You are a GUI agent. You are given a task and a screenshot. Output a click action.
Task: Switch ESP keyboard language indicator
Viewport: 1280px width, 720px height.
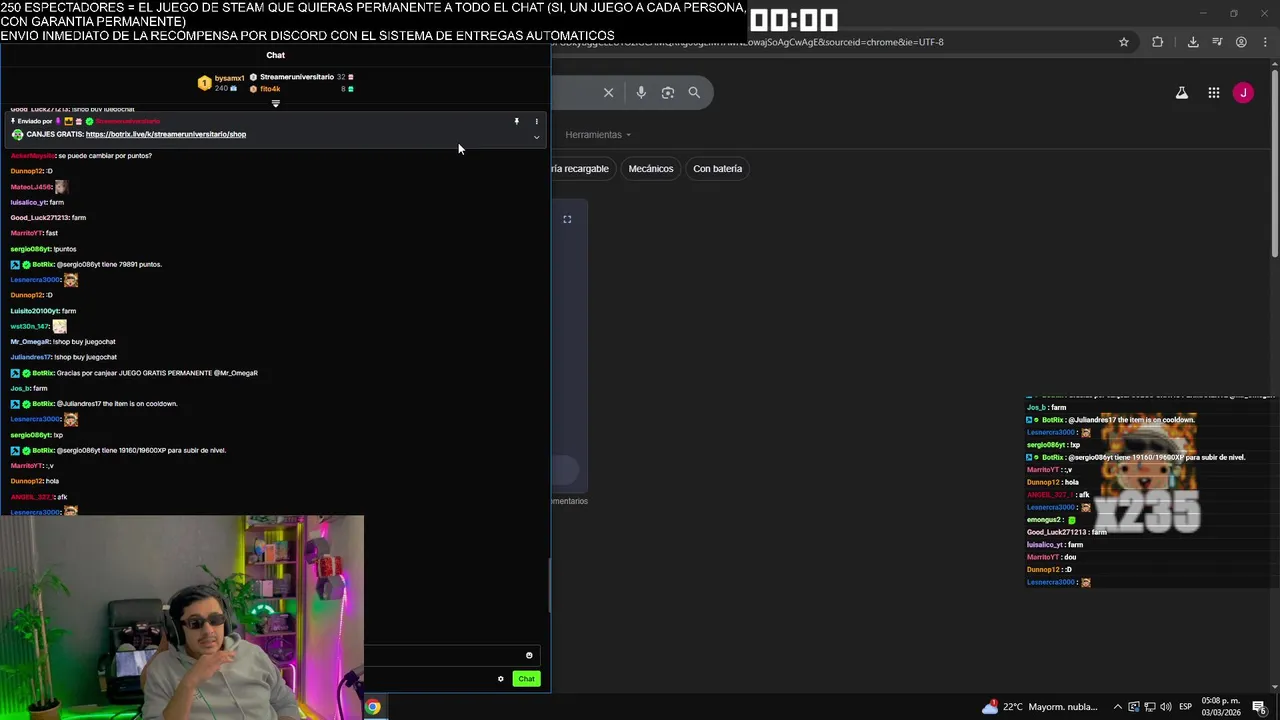(1185, 707)
